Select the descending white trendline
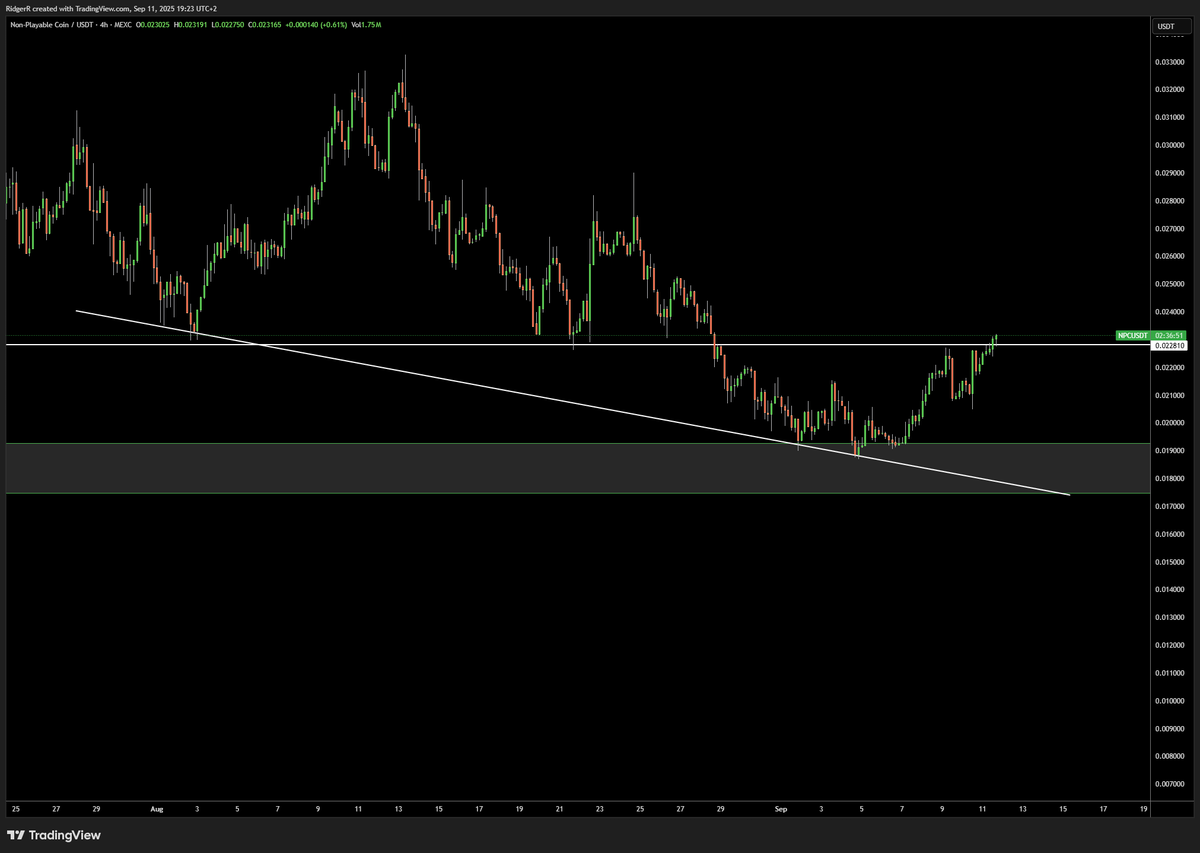Screen dimensions: 1200x853 click(x=573, y=402)
